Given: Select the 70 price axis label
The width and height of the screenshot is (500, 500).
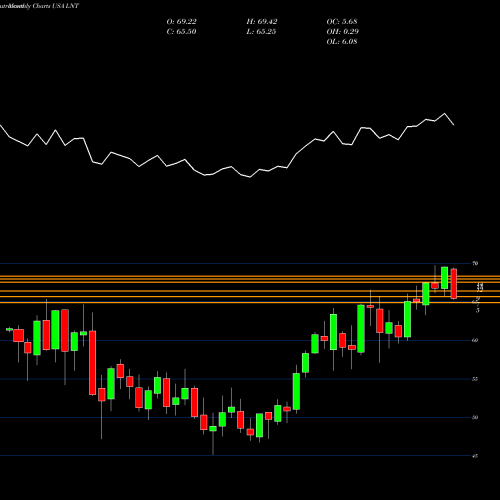Looking at the screenshot, I should (475, 263).
